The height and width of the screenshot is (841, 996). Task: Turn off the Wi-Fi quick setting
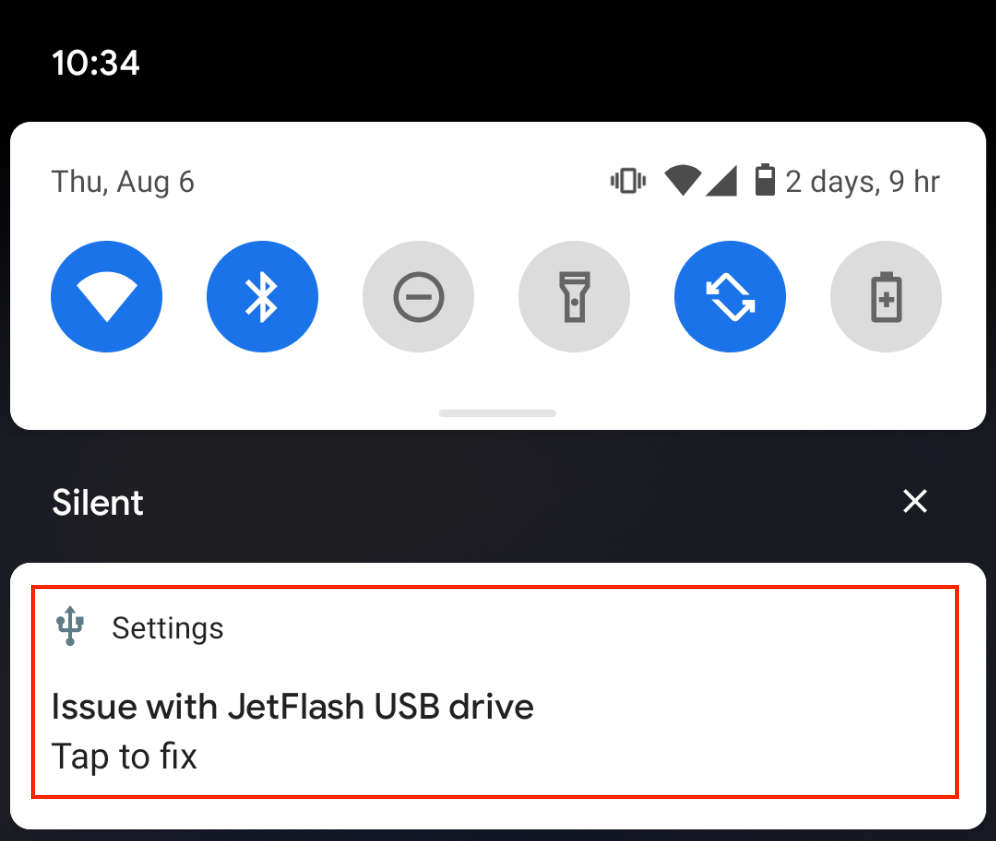pyautogui.click(x=106, y=297)
